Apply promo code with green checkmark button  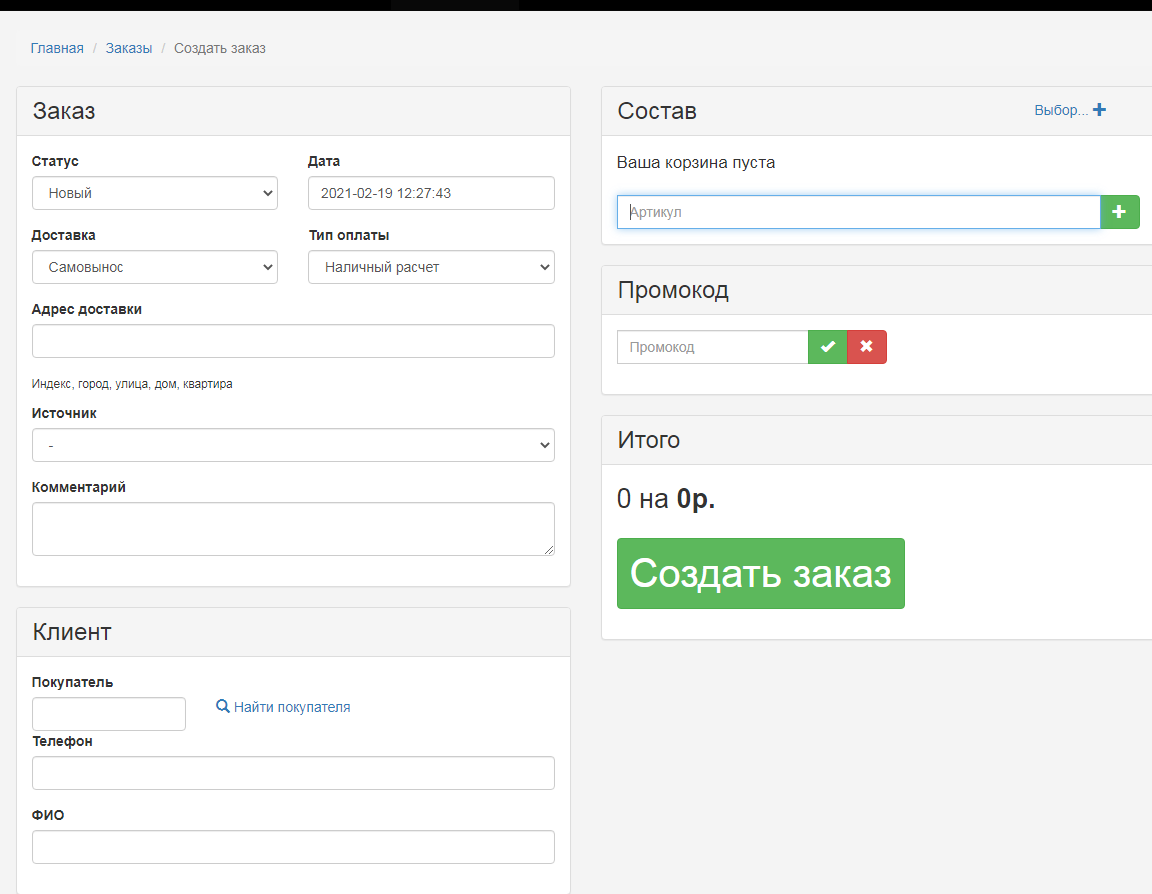(x=827, y=347)
